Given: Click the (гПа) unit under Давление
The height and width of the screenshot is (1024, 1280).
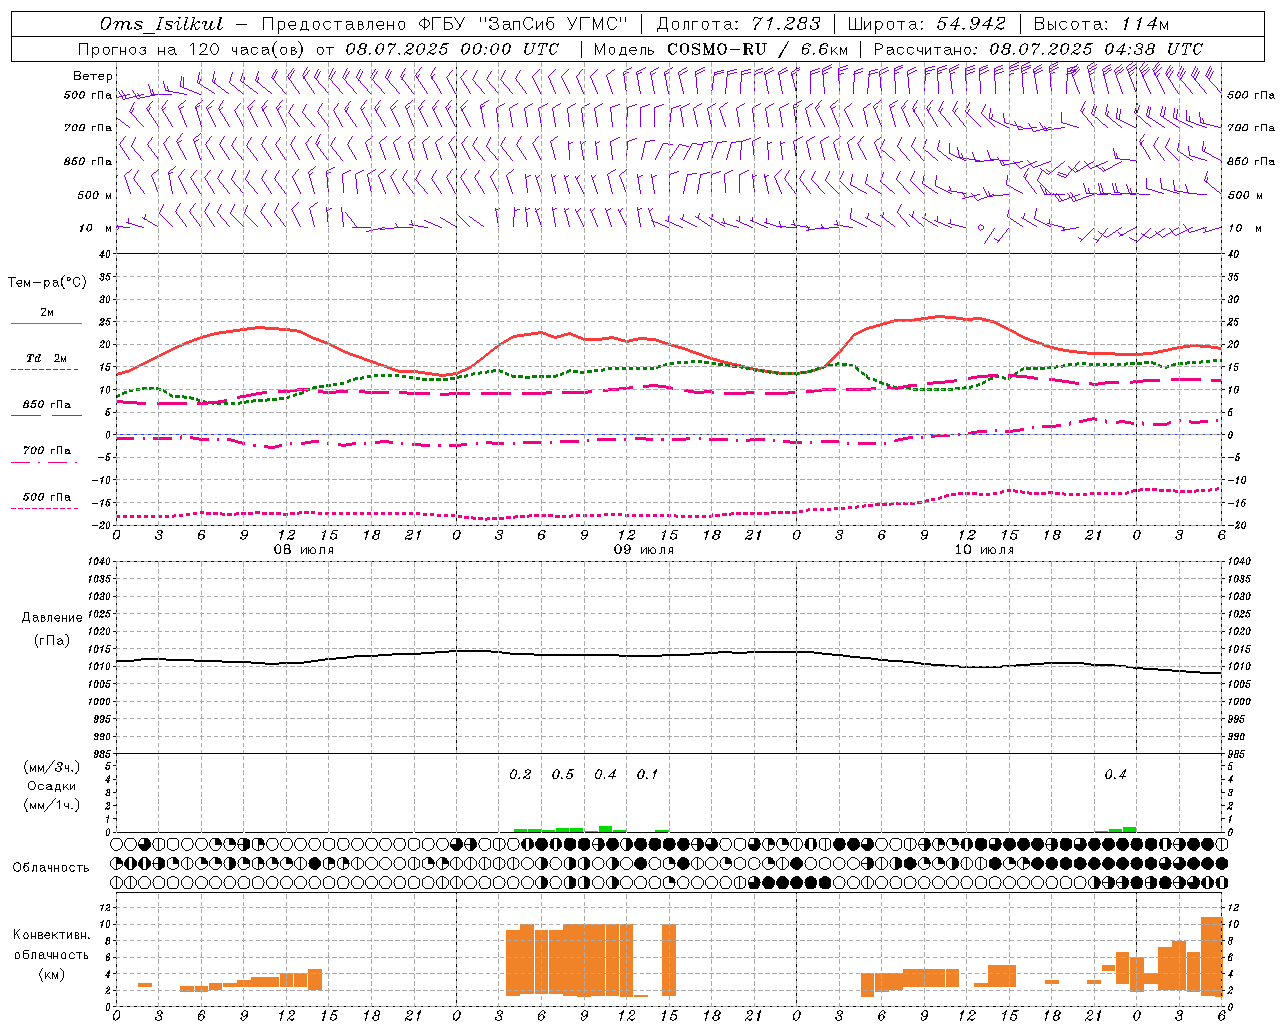Looking at the screenshot, I should (x=52, y=640).
